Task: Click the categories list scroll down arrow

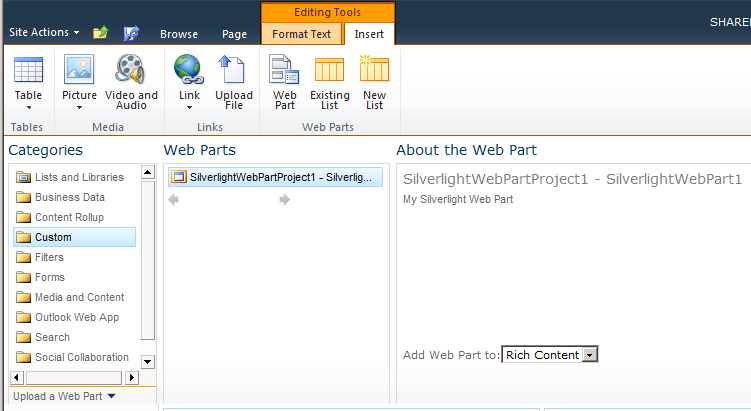Action: tap(148, 362)
